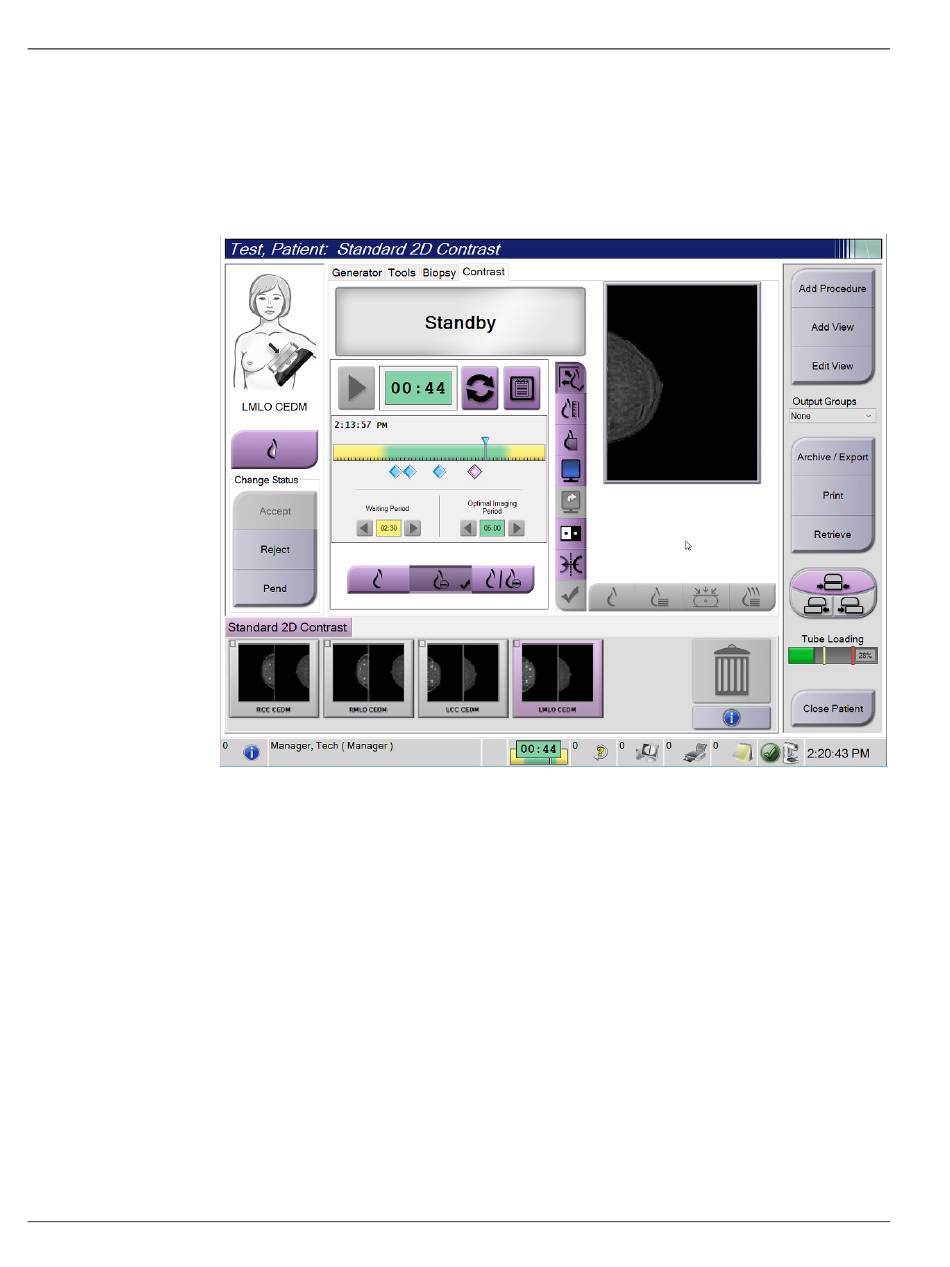Switch to the Biopsy tab
This screenshot has width=950, height=1267.
tap(439, 272)
